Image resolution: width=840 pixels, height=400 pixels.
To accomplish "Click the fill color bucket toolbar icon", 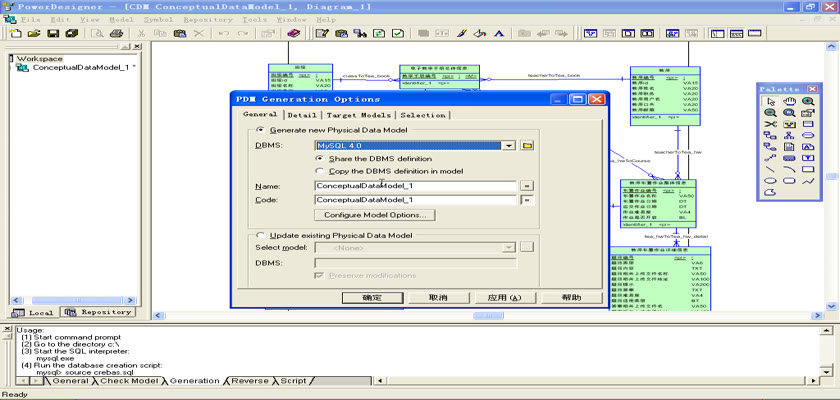I will [480, 33].
